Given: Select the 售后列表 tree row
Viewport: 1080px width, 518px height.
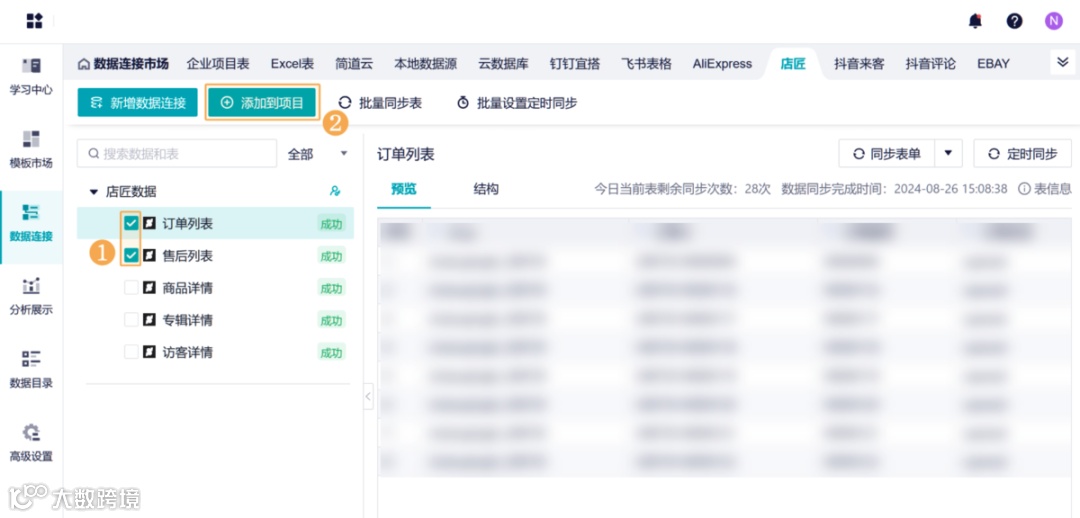Looking at the screenshot, I should coord(215,256).
